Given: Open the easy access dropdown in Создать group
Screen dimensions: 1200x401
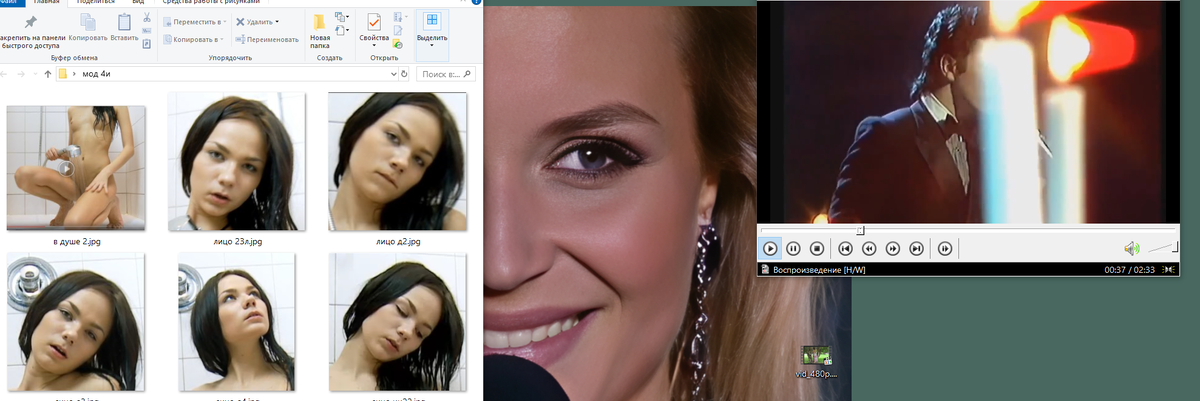Looking at the screenshot, I should pos(343,32).
